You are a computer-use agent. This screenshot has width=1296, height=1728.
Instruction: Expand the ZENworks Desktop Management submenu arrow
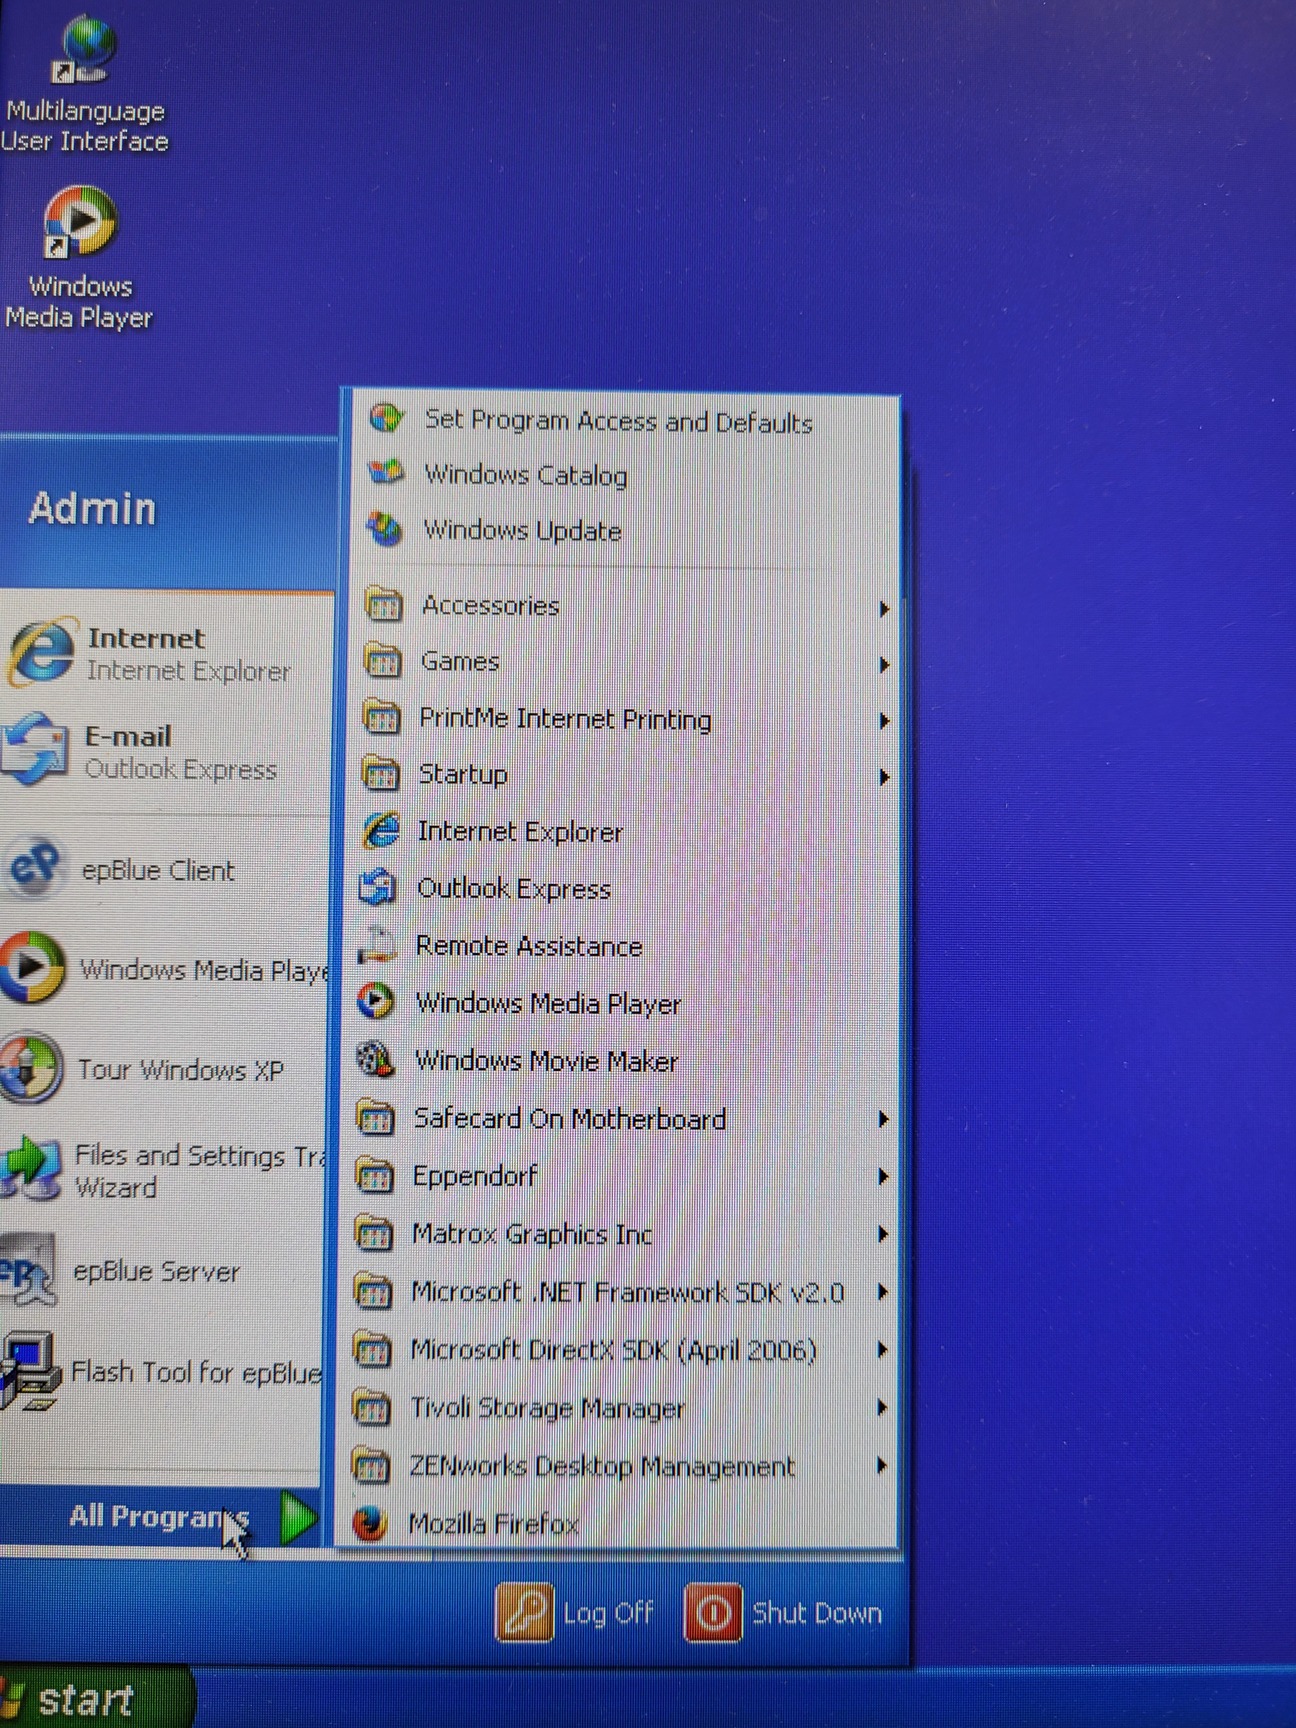coord(882,1466)
